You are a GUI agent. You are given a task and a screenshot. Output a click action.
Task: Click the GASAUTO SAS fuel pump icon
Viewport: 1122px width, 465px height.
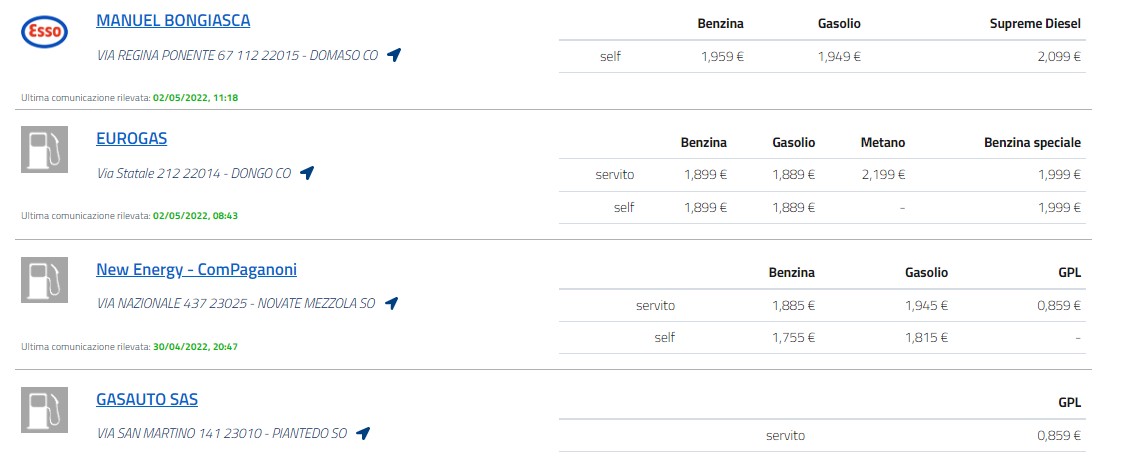(44, 410)
